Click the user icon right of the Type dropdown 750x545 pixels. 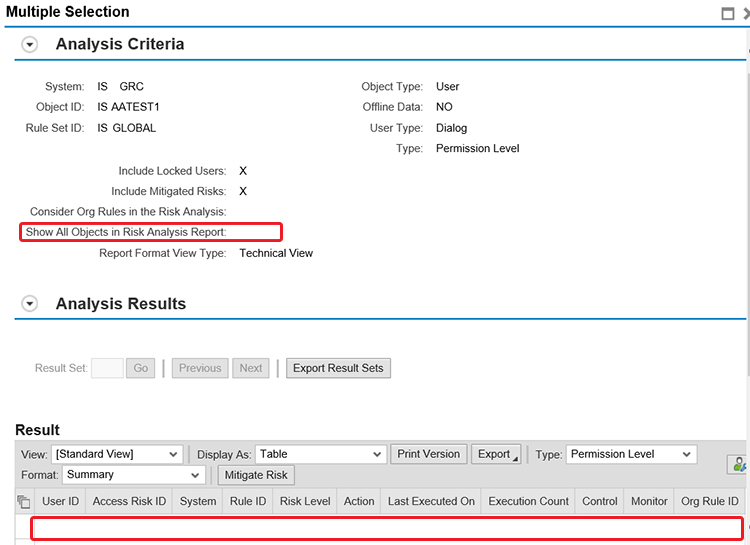[x=738, y=463]
